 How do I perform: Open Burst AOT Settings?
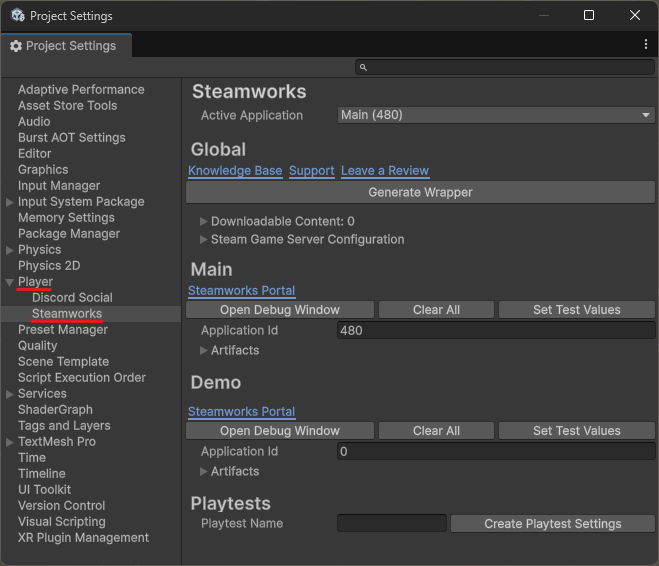tap(71, 137)
